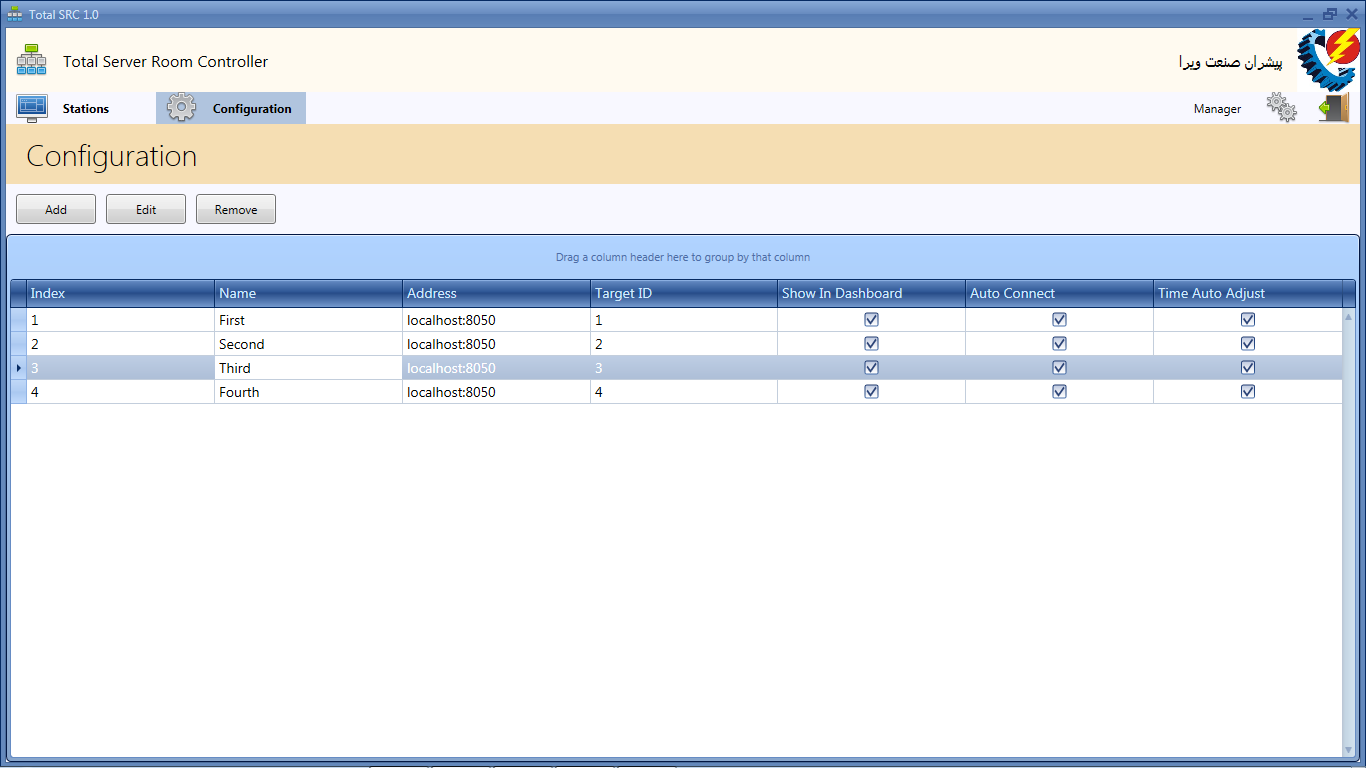
Task: Select the row named Third
Action: click(676, 368)
